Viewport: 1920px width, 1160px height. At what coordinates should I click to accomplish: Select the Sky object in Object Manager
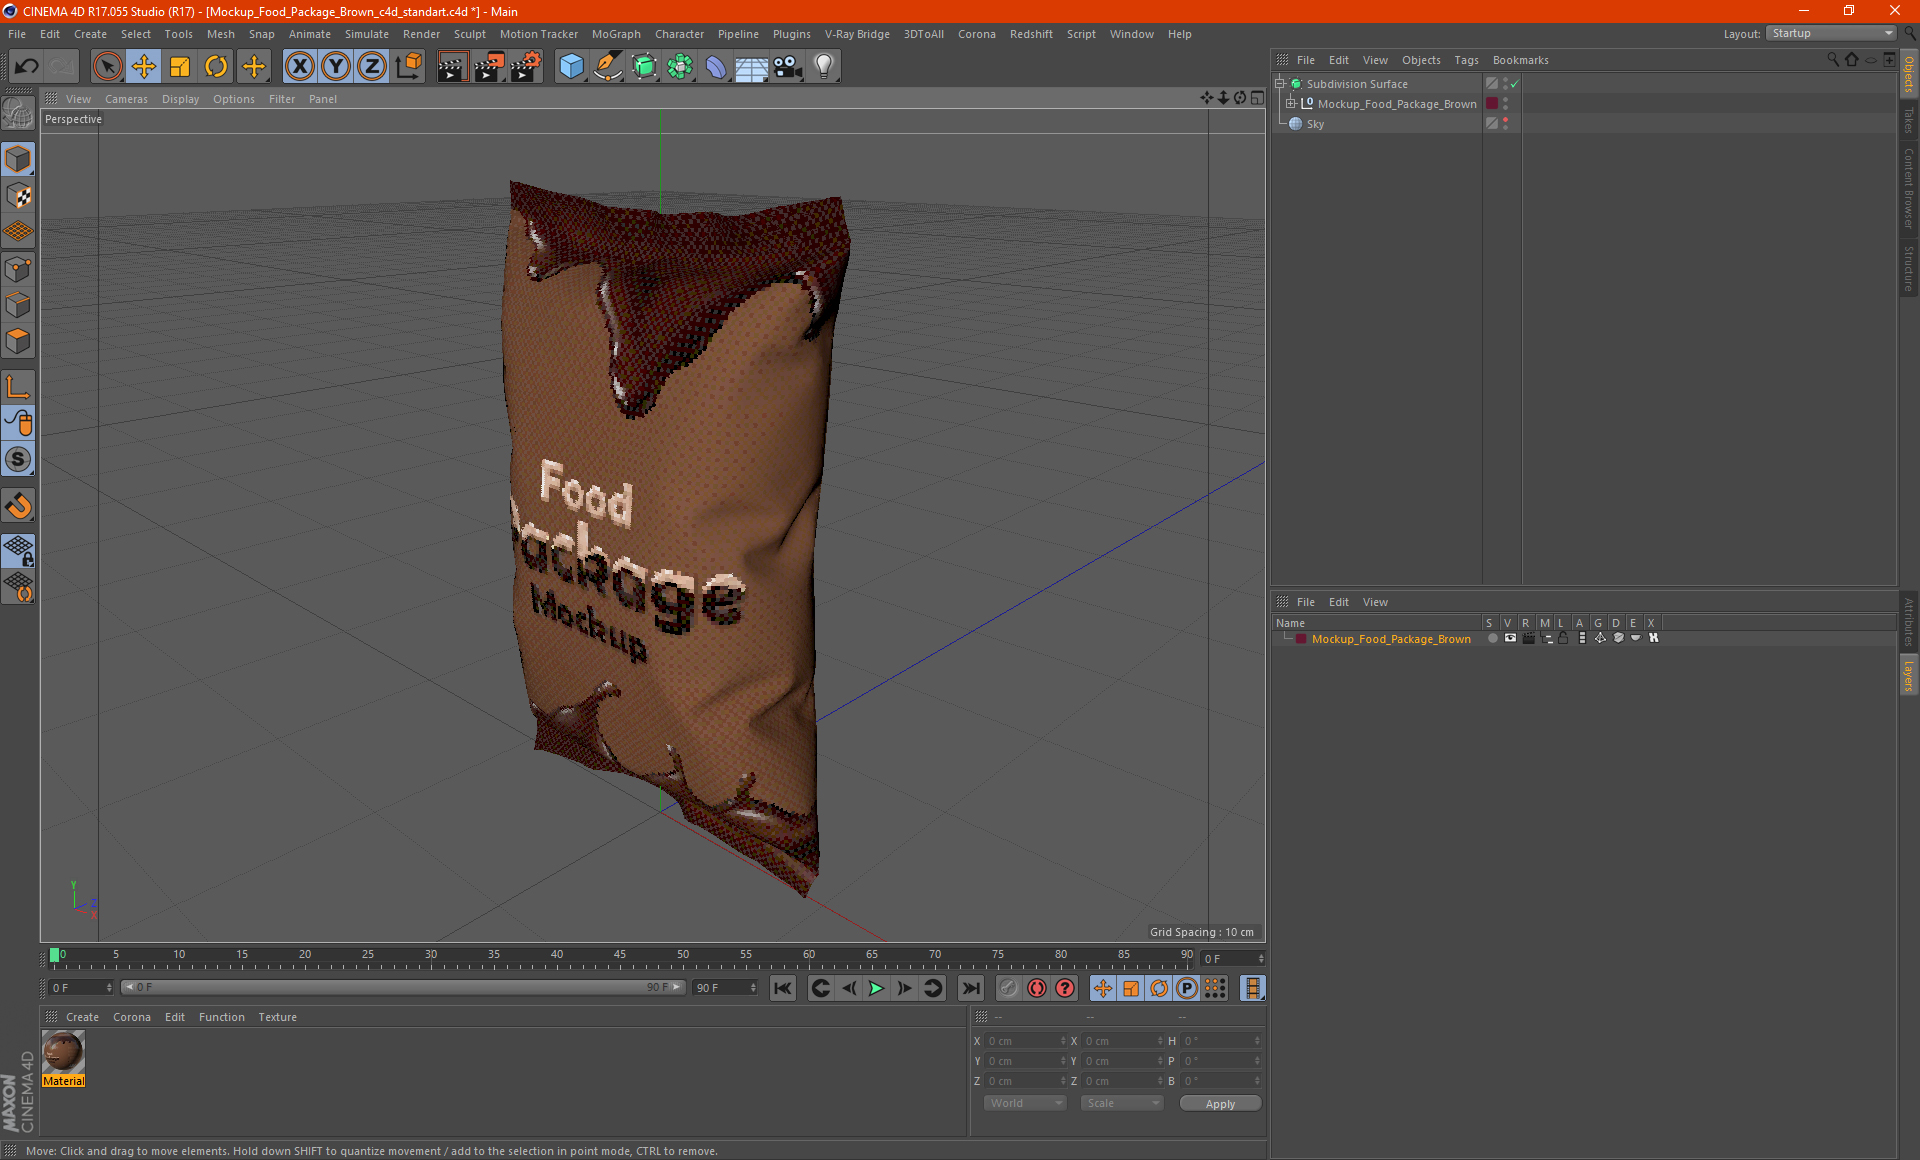[1315, 124]
